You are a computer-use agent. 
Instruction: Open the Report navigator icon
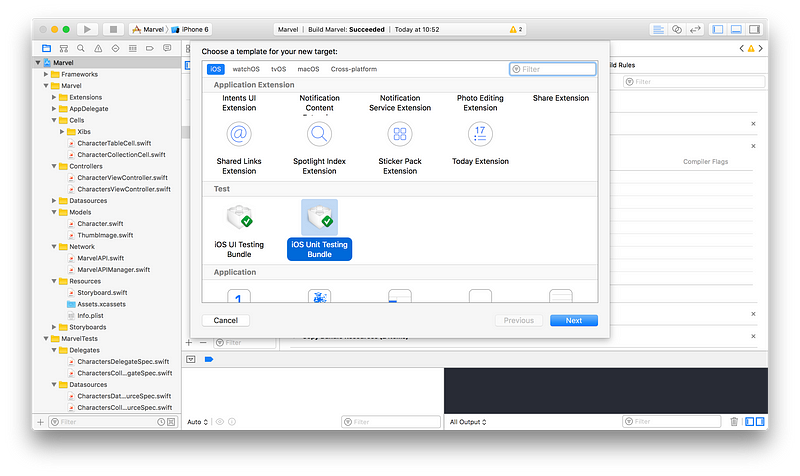(167, 48)
